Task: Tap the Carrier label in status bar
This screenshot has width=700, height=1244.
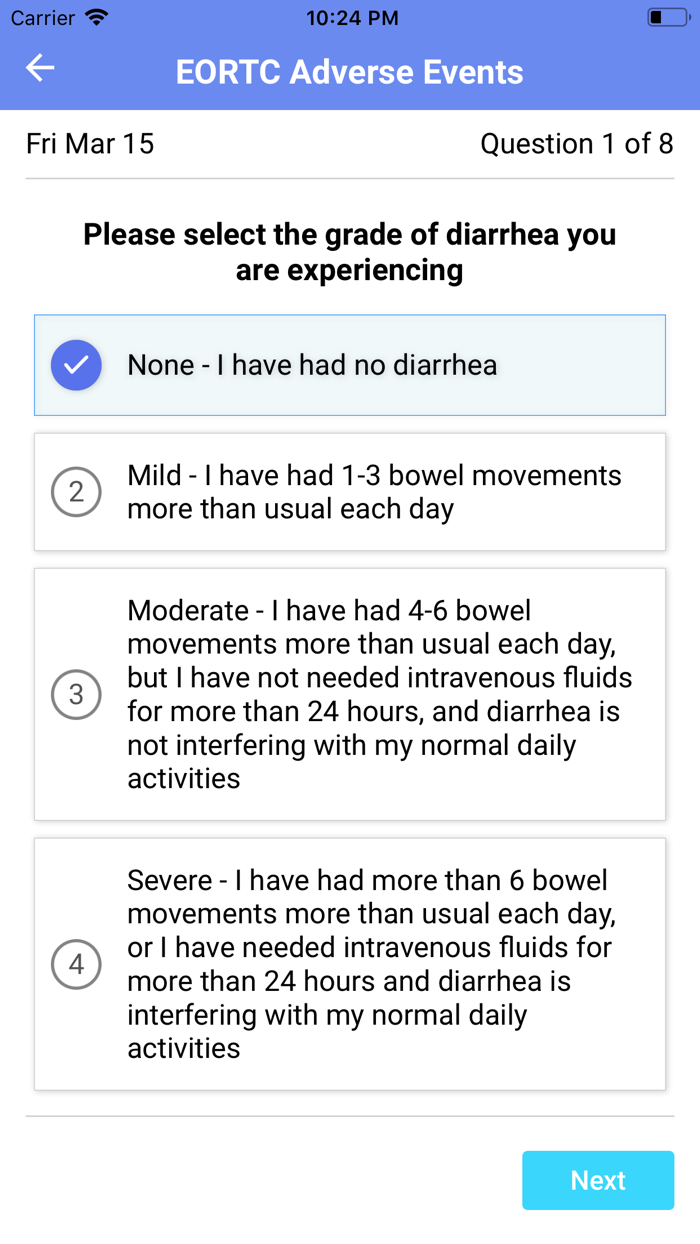Action: (43, 18)
